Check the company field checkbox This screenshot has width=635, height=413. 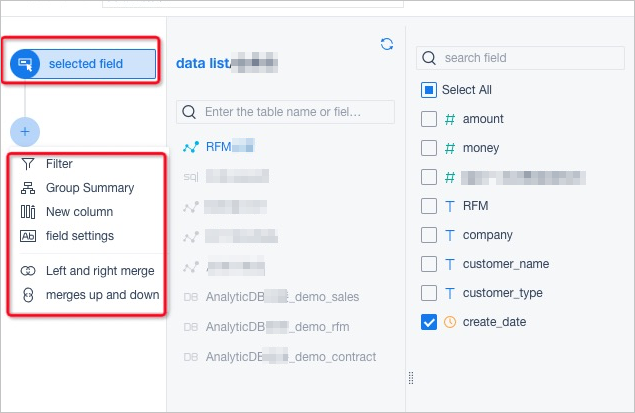[x=429, y=235]
